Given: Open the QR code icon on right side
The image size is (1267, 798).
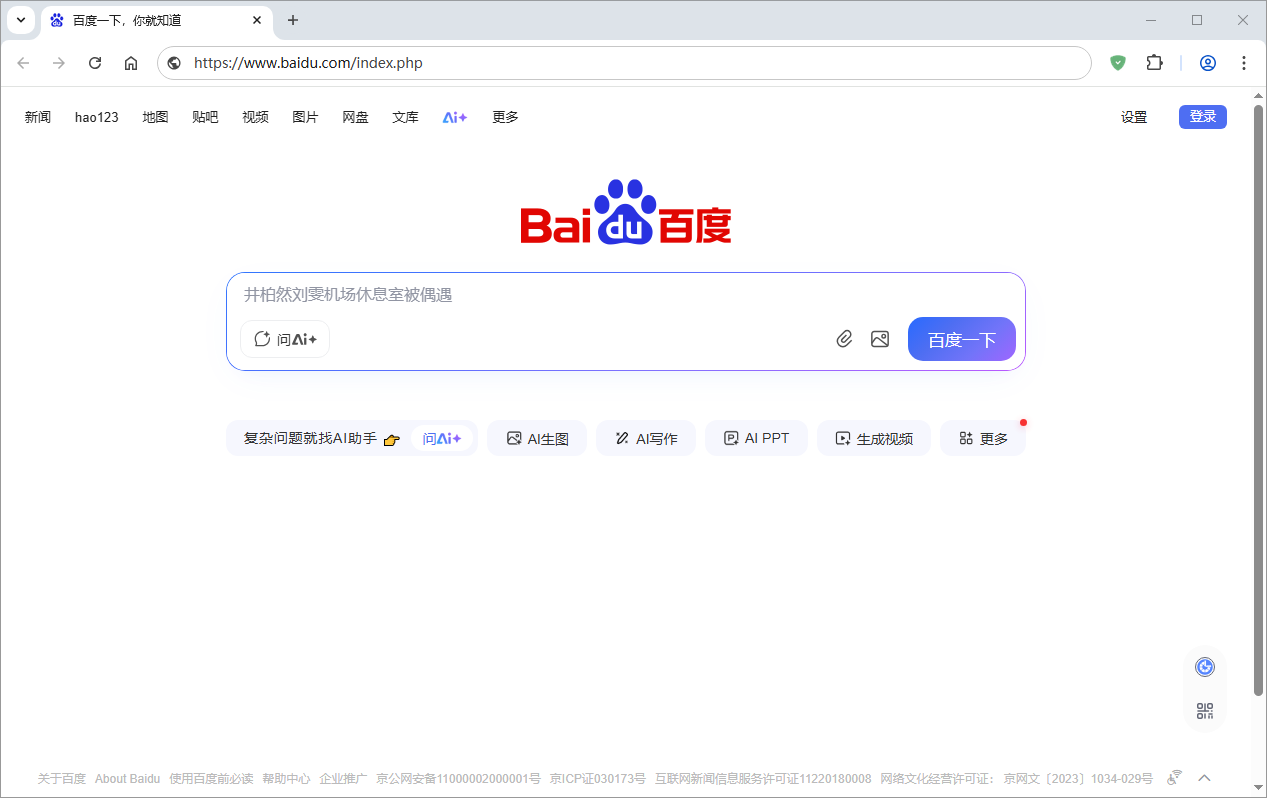Looking at the screenshot, I should pyautogui.click(x=1204, y=712).
